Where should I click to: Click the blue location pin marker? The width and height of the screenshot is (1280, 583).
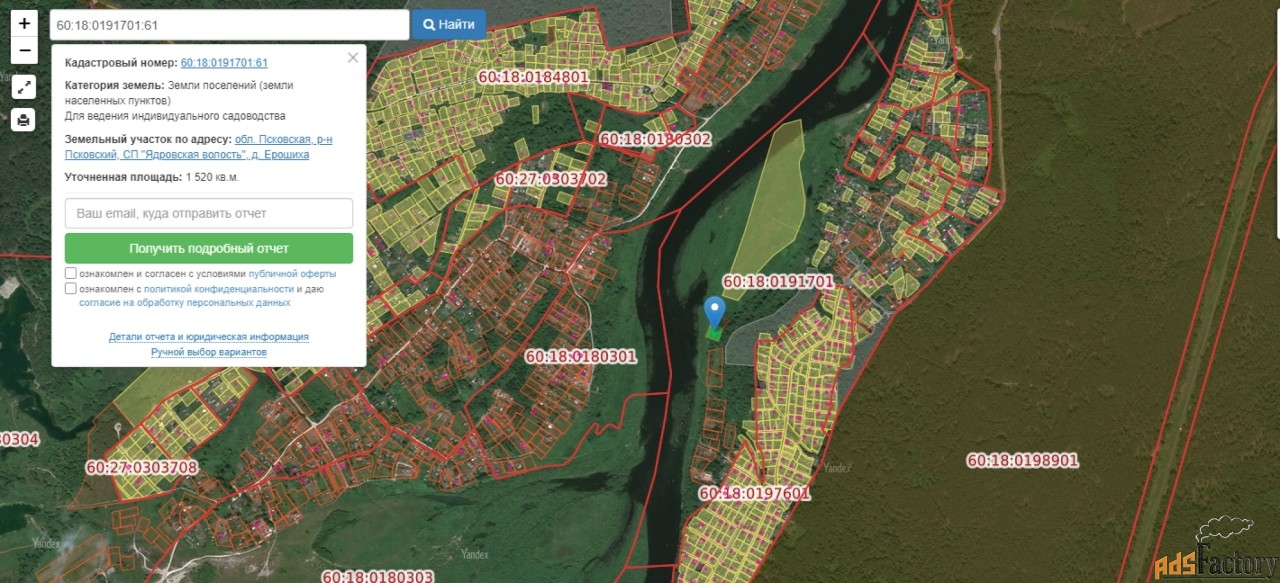[x=714, y=312]
